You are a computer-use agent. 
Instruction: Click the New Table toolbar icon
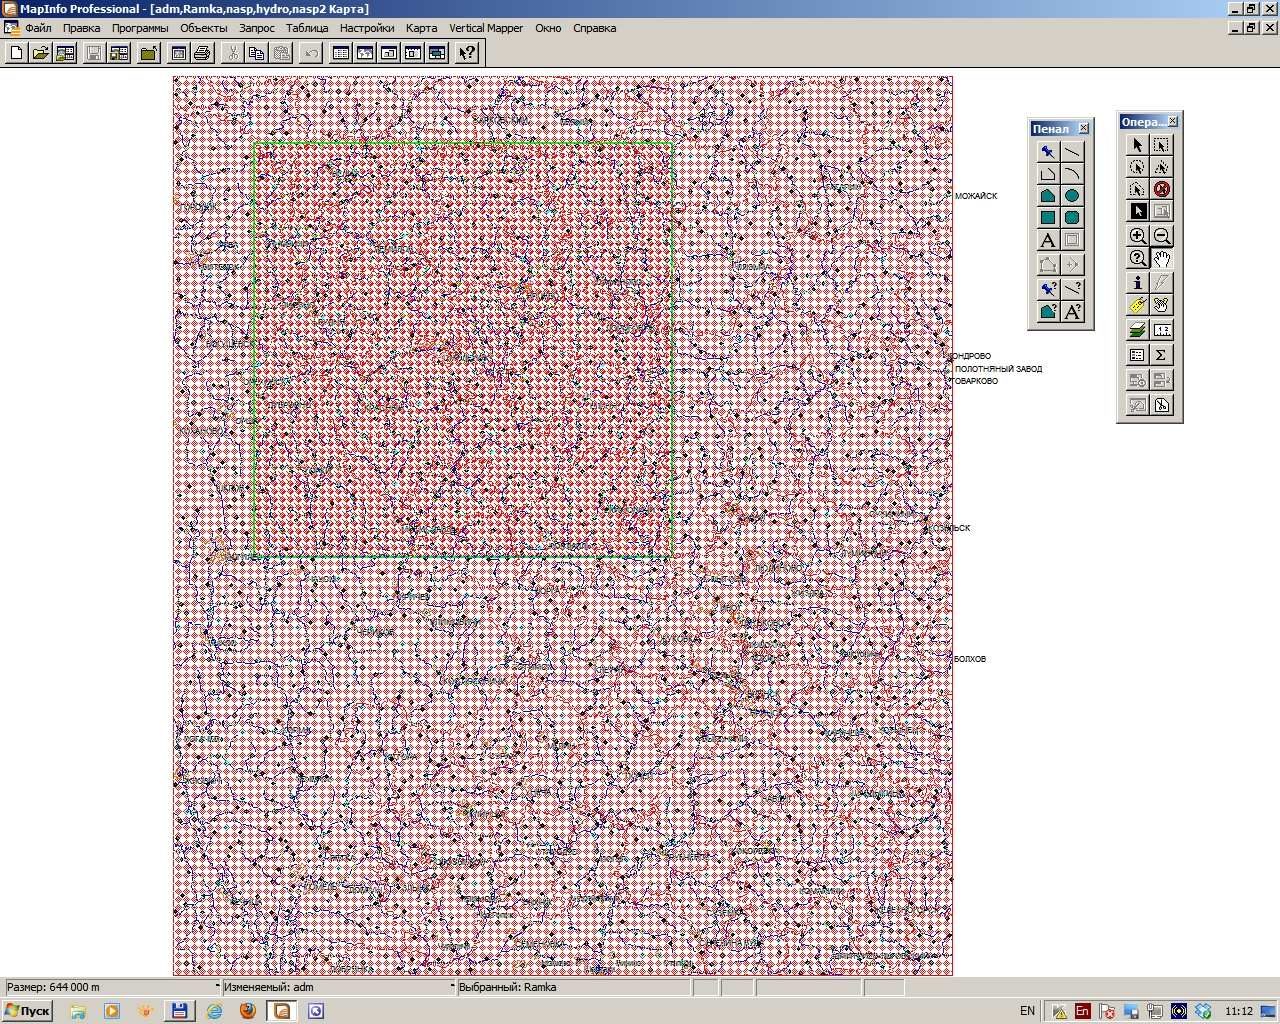[x=17, y=53]
